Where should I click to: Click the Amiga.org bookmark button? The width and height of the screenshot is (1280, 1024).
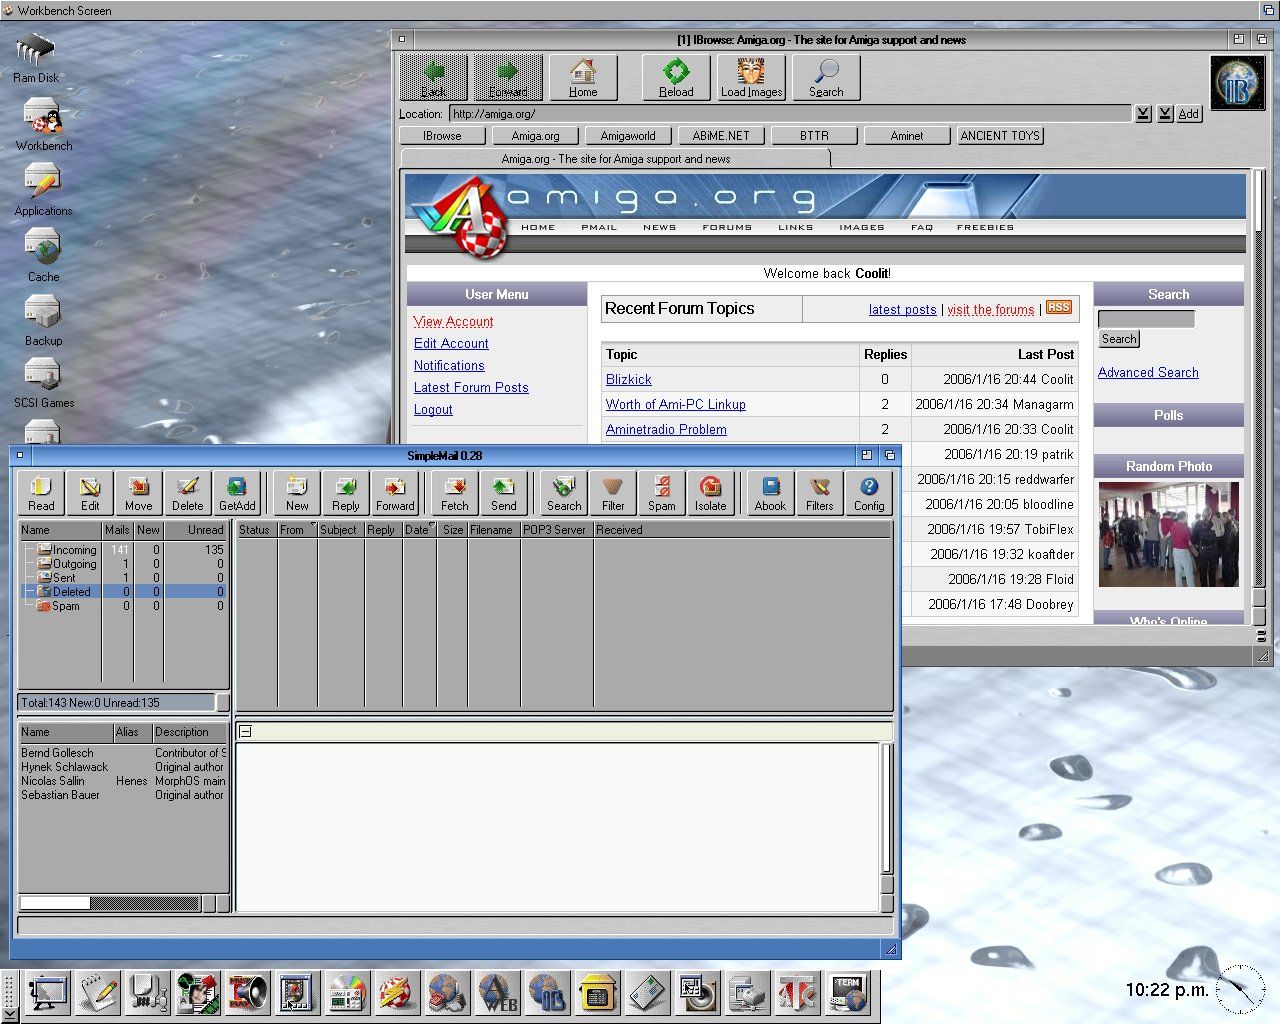coord(535,136)
